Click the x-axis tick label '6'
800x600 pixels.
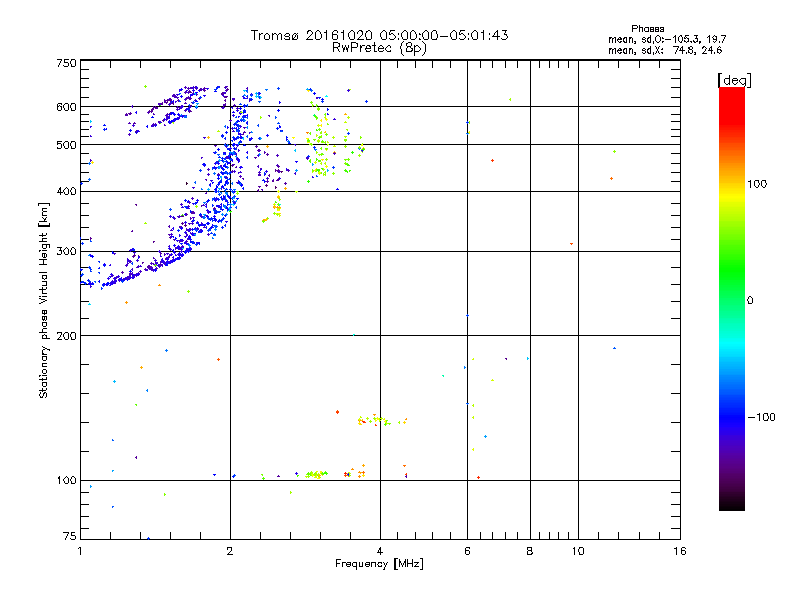tap(467, 551)
